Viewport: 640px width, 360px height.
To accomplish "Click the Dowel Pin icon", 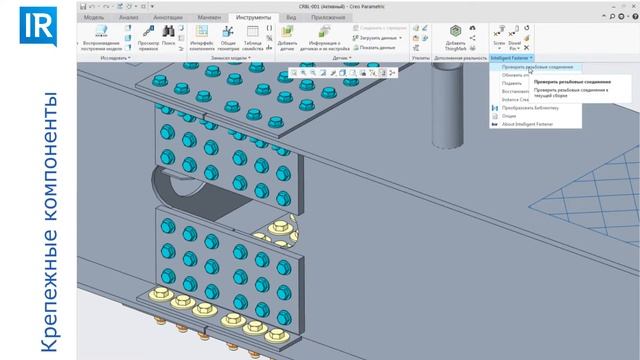I will (x=514, y=32).
